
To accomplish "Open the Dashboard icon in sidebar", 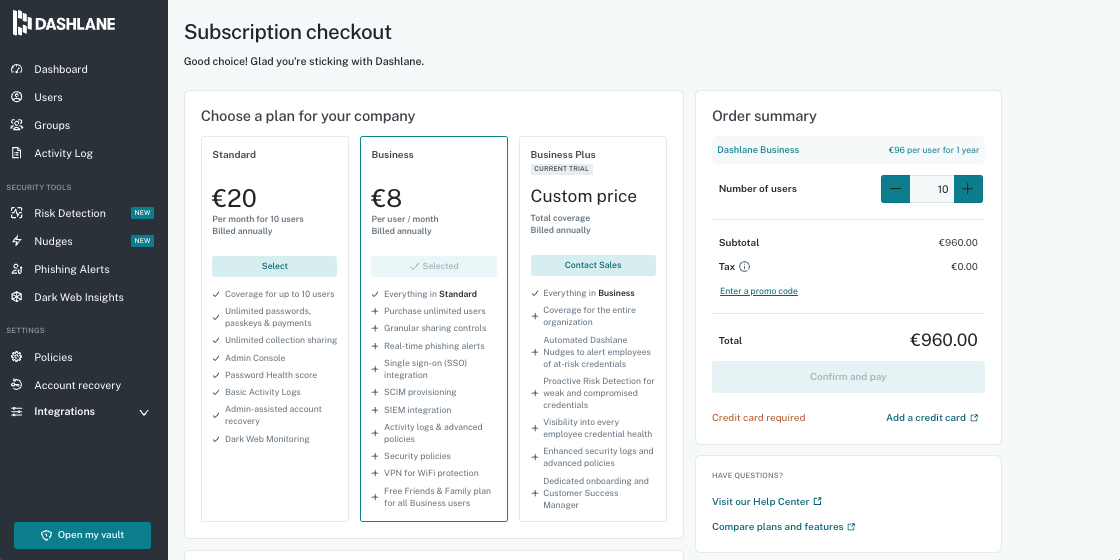I will coord(16,69).
